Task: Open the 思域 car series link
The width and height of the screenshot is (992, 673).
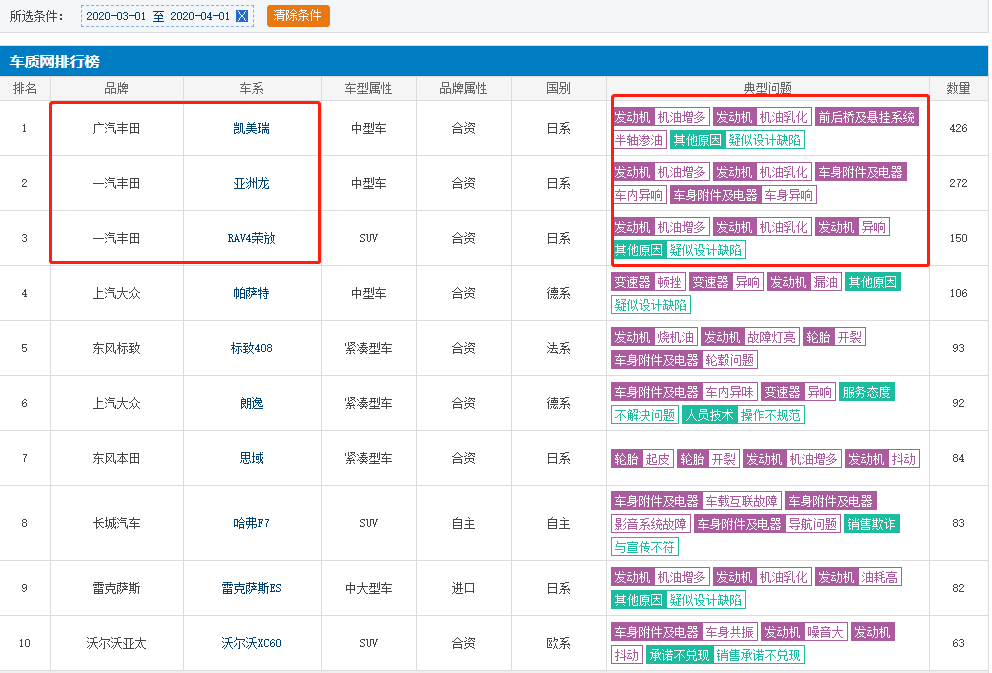Action: [x=251, y=459]
